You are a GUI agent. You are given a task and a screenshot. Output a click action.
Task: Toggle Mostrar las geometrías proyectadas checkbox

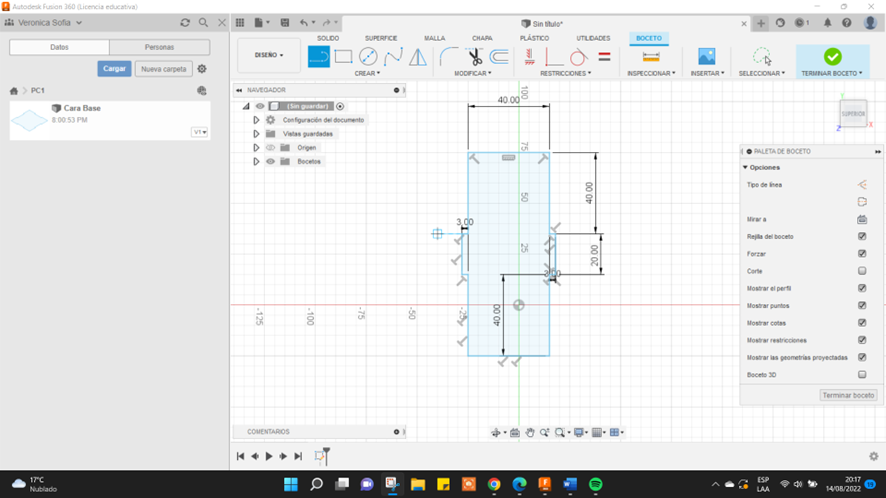pyautogui.click(x=862, y=357)
